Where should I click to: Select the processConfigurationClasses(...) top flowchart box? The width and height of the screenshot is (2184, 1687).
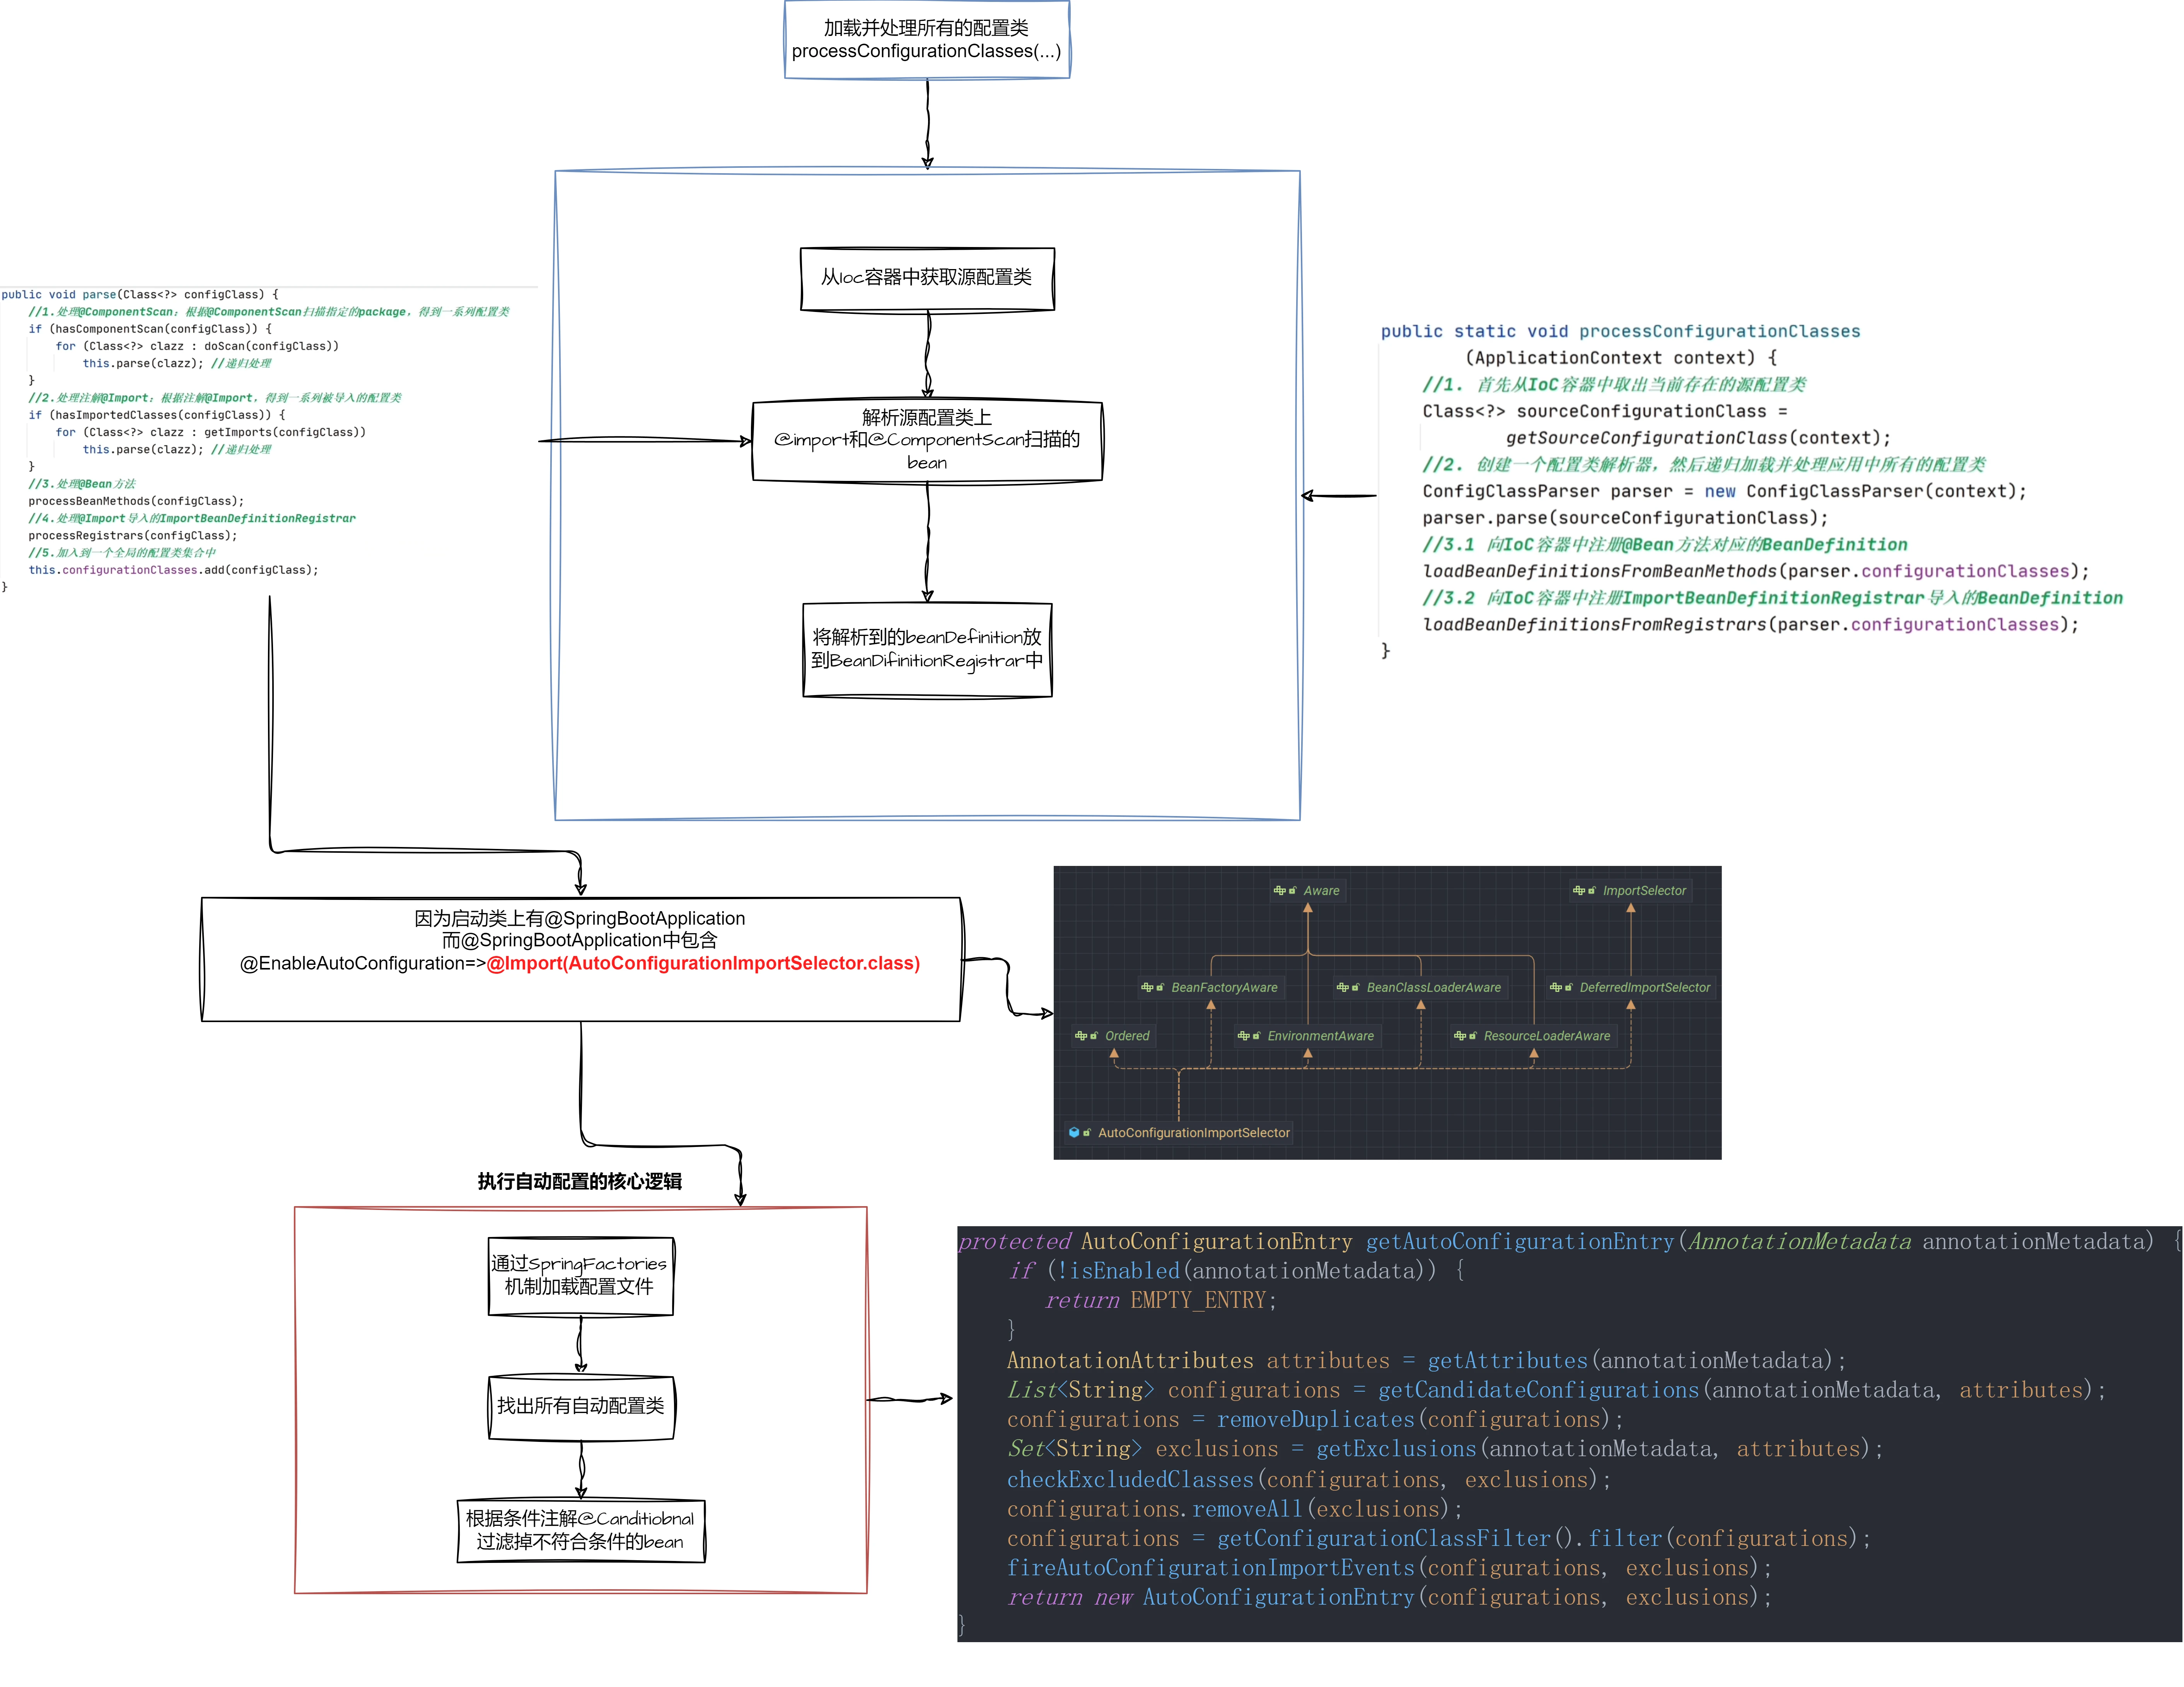926,40
